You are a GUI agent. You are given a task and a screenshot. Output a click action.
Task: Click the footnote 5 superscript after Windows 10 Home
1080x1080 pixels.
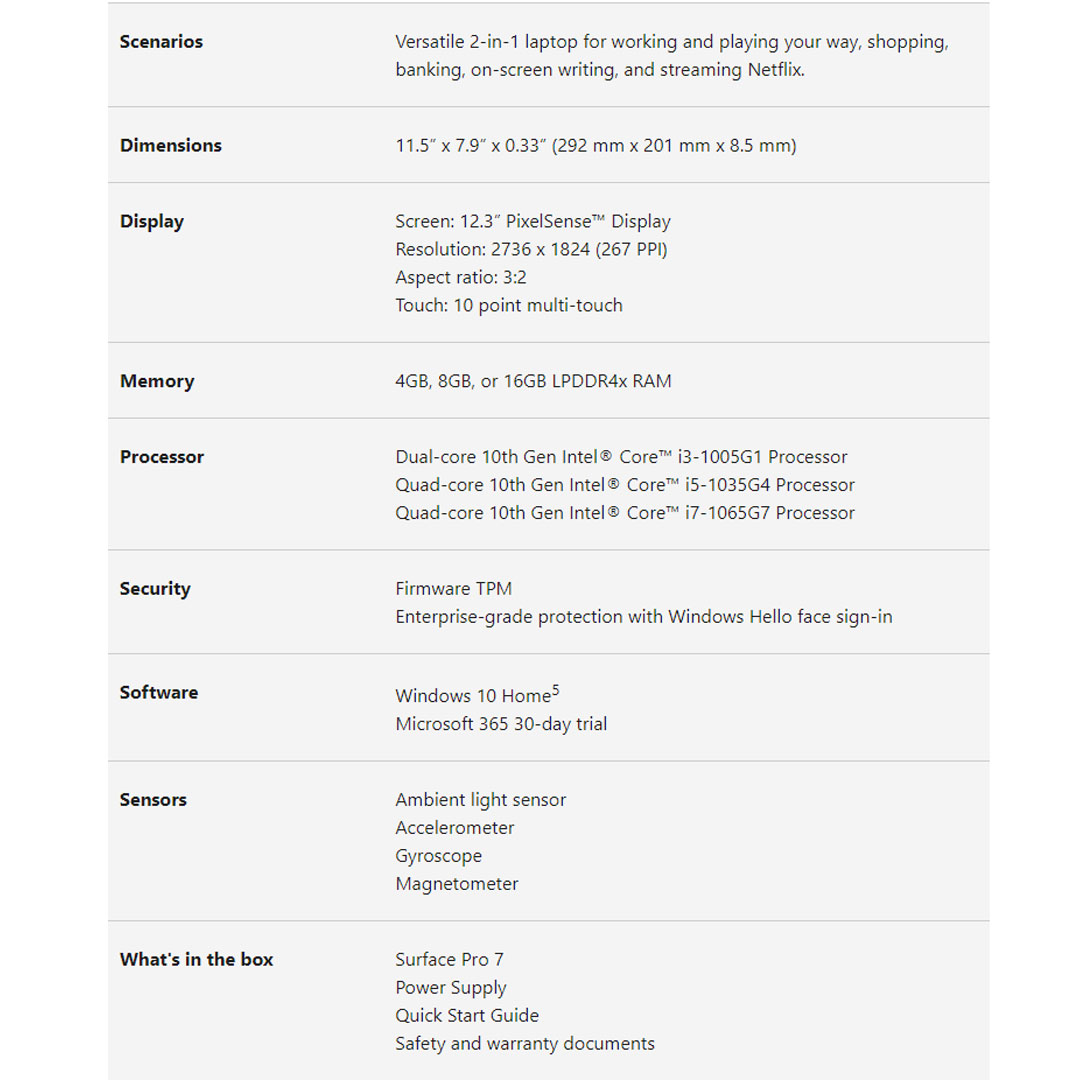tap(556, 689)
